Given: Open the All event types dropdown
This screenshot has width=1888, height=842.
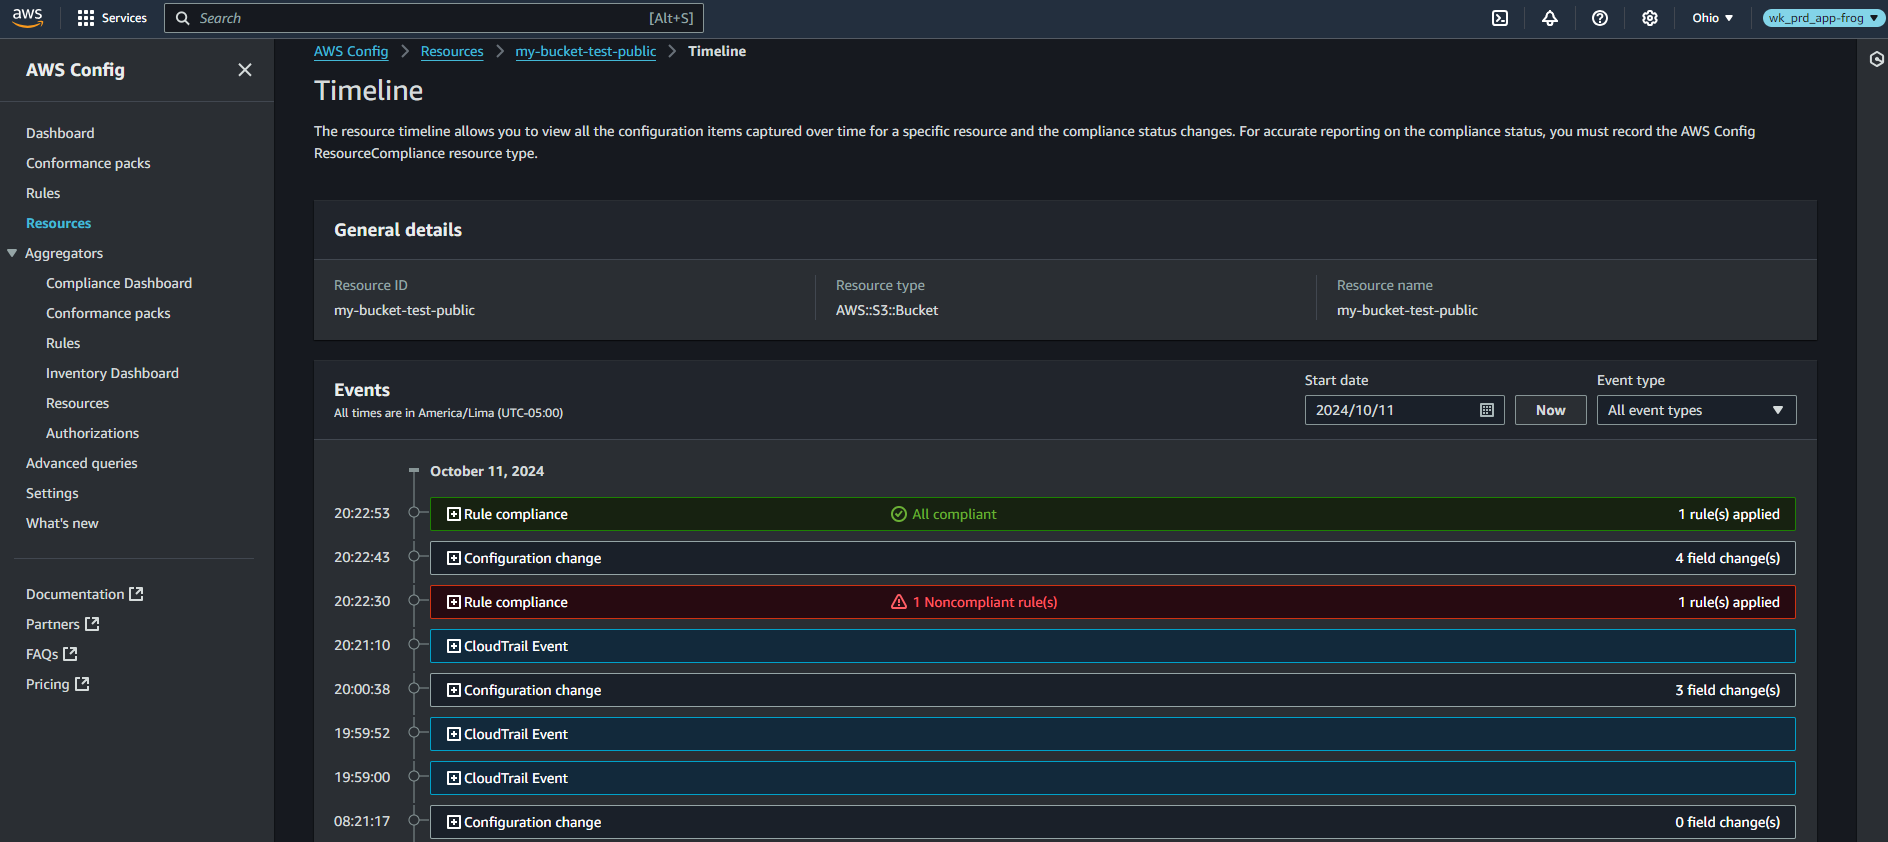Looking at the screenshot, I should click(x=1696, y=410).
